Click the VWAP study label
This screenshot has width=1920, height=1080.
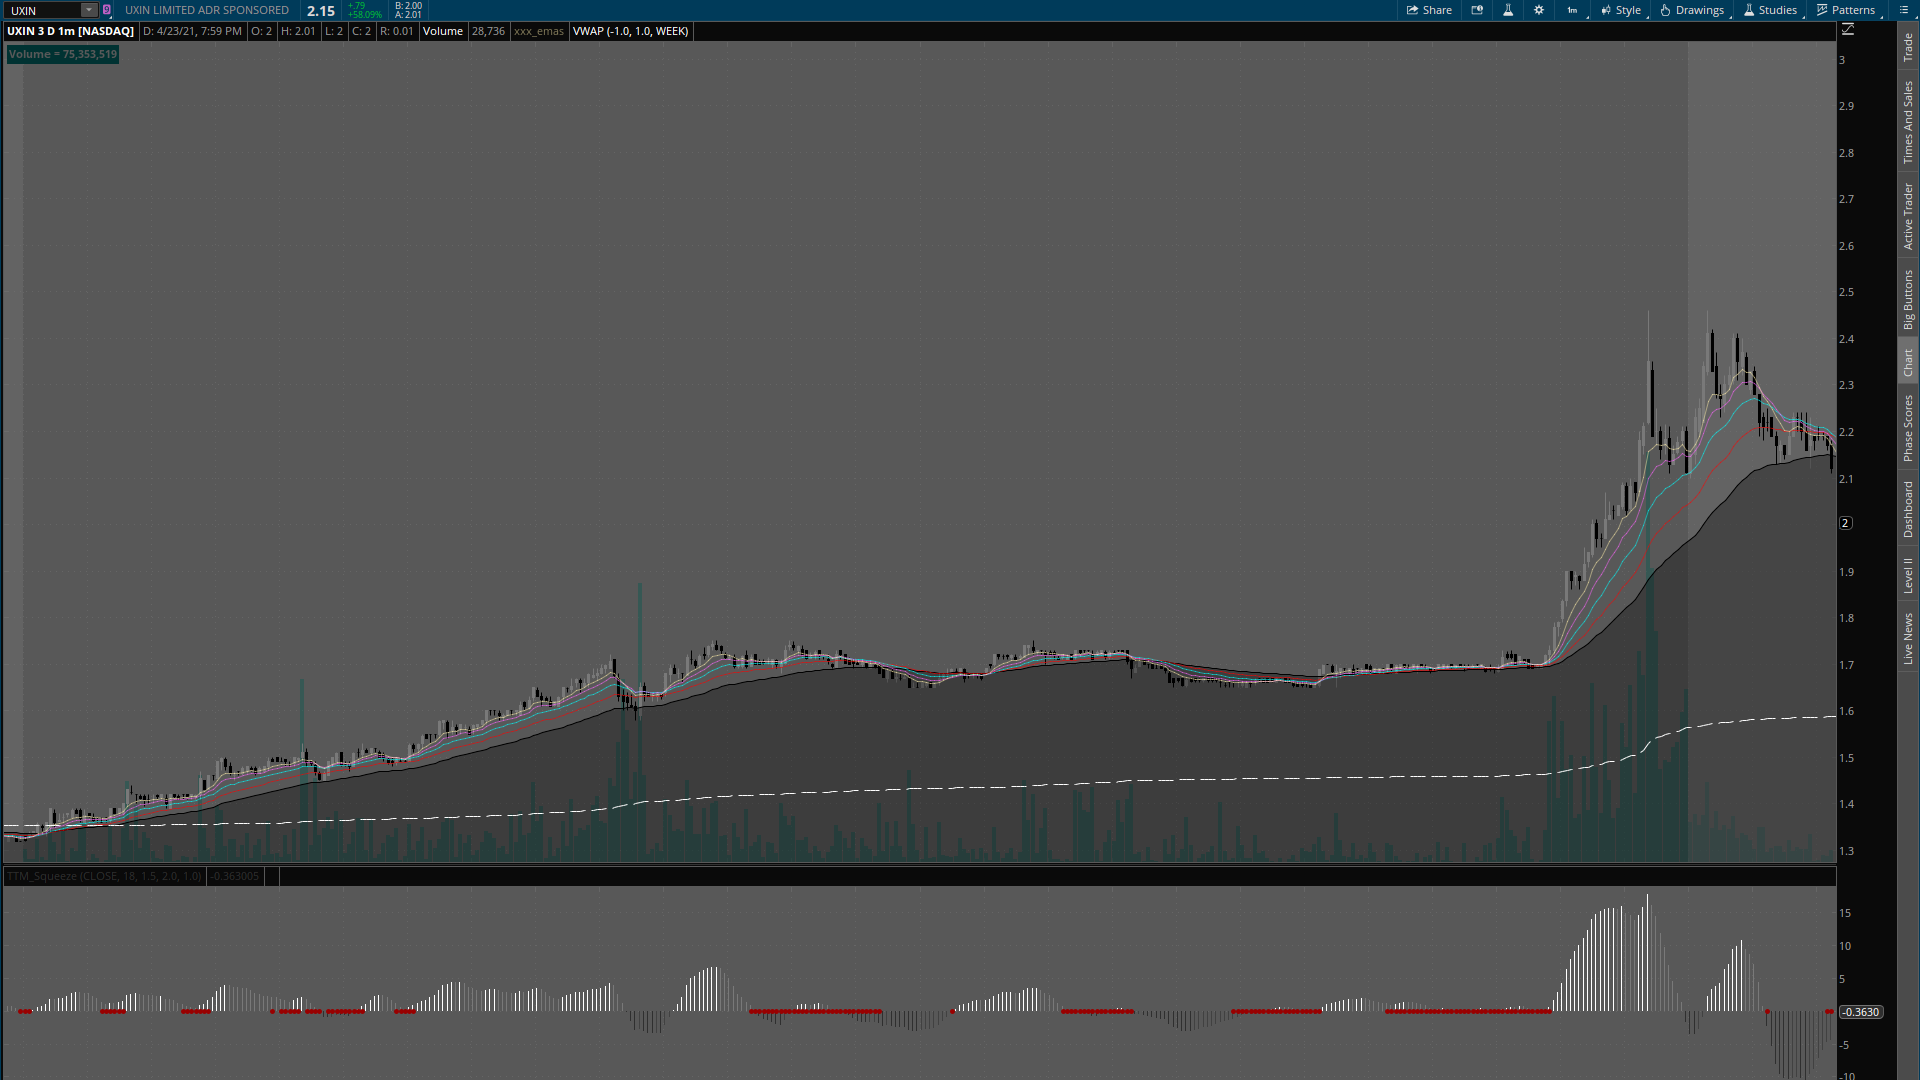[x=630, y=31]
